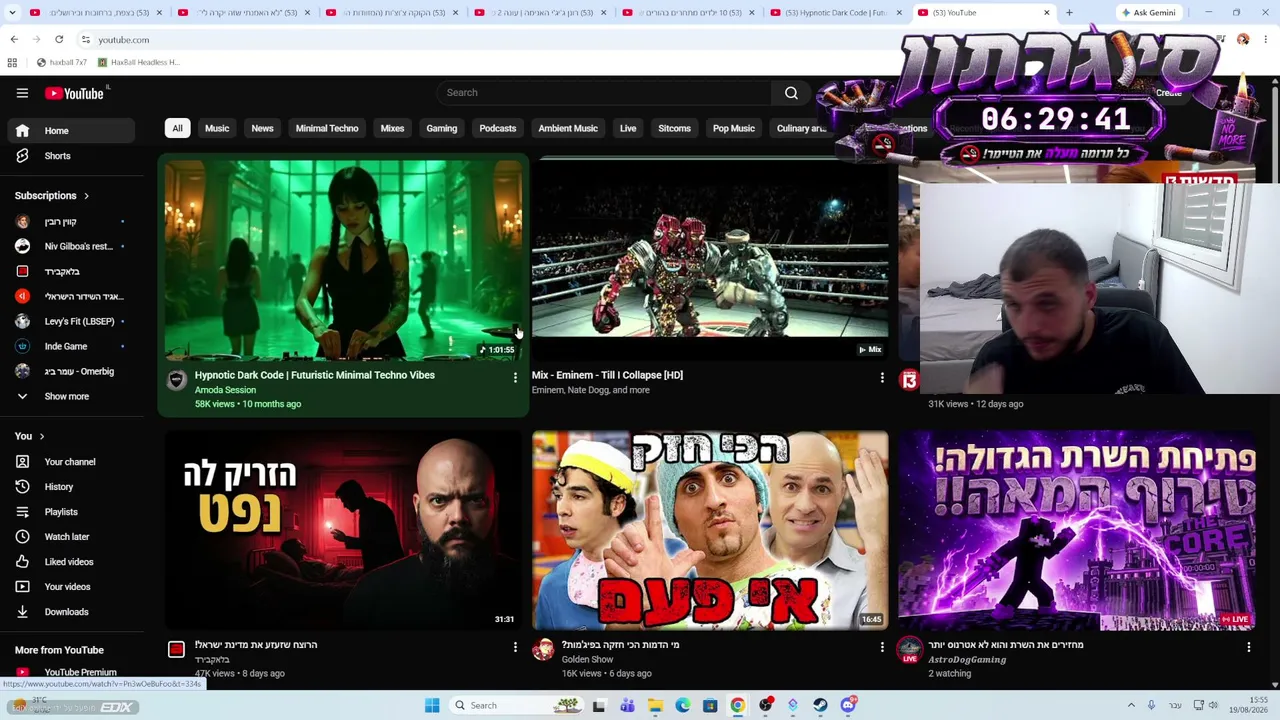
Task: Open Amoda Session channel link
Action: [x=225, y=390]
